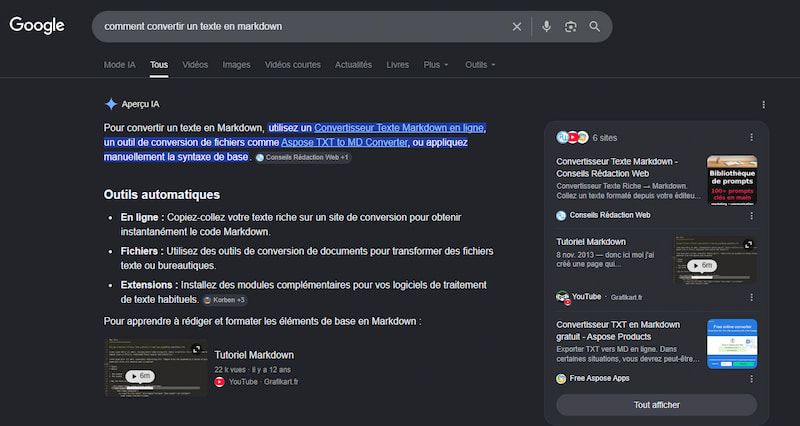
Task: Click the Conseils Rédaction Web +1 source chip
Action: (x=303, y=158)
